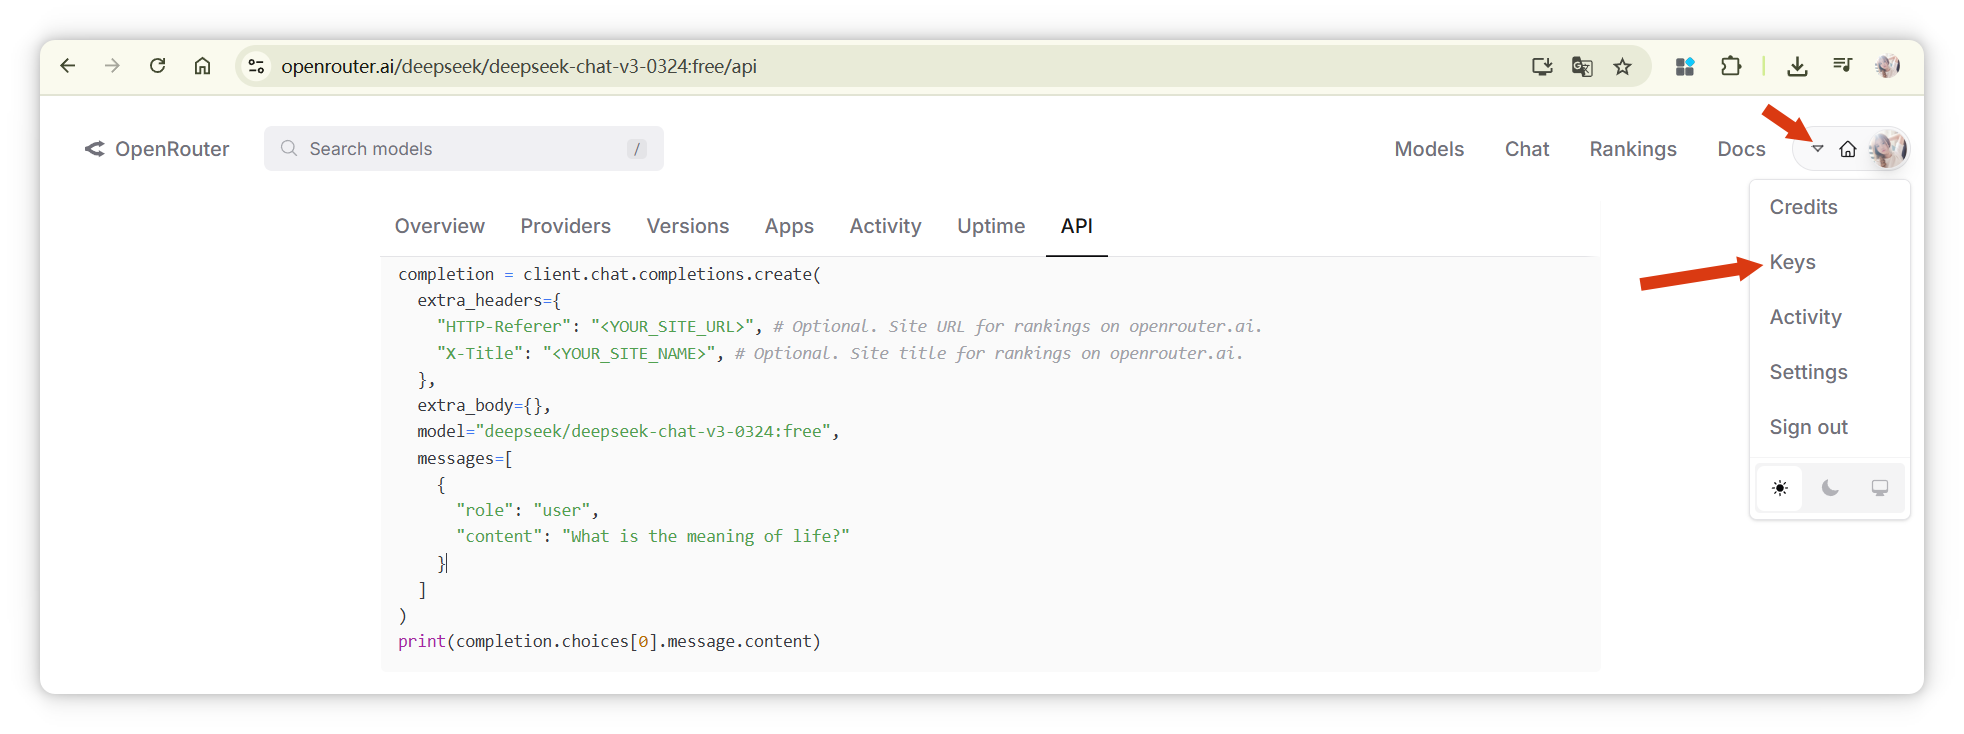This screenshot has width=1964, height=734.
Task: Click the "extra_body={}," code line
Action: click(484, 405)
